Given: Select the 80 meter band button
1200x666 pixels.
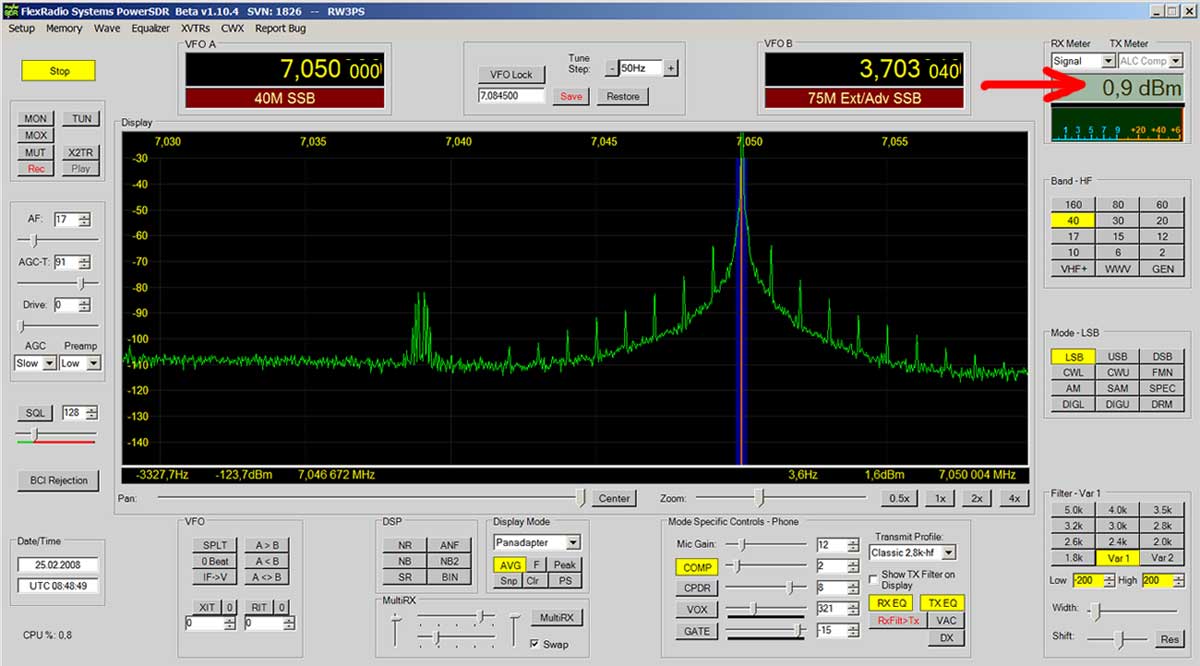Looking at the screenshot, I should (x=1118, y=204).
